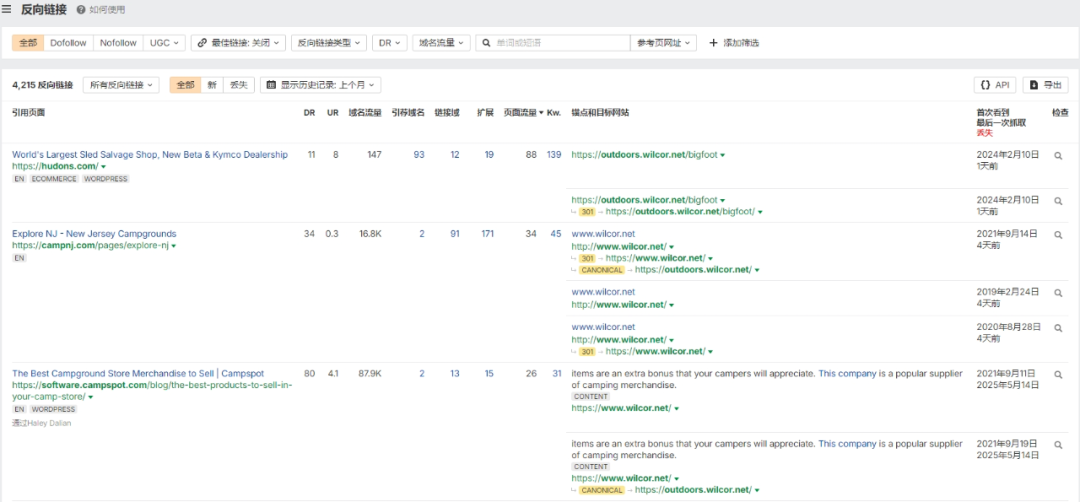Sort by UR column header
The image size is (1080, 502).
(333, 113)
